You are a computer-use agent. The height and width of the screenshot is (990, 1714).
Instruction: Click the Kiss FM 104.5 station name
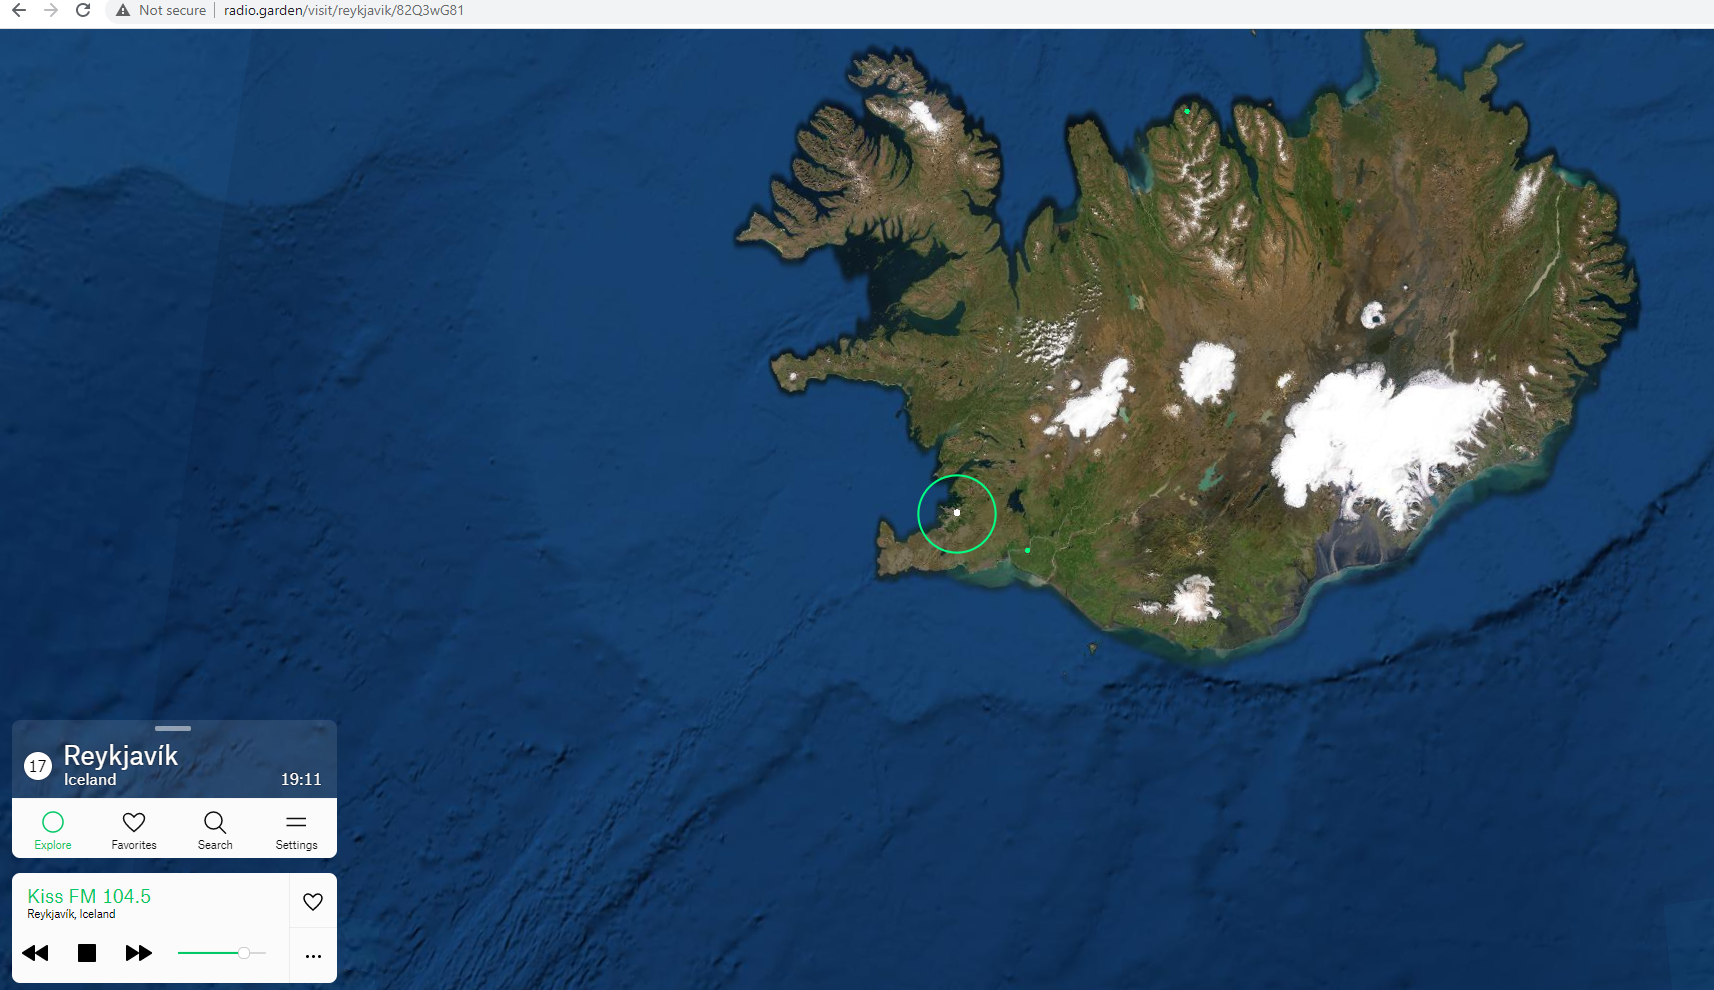tap(89, 896)
